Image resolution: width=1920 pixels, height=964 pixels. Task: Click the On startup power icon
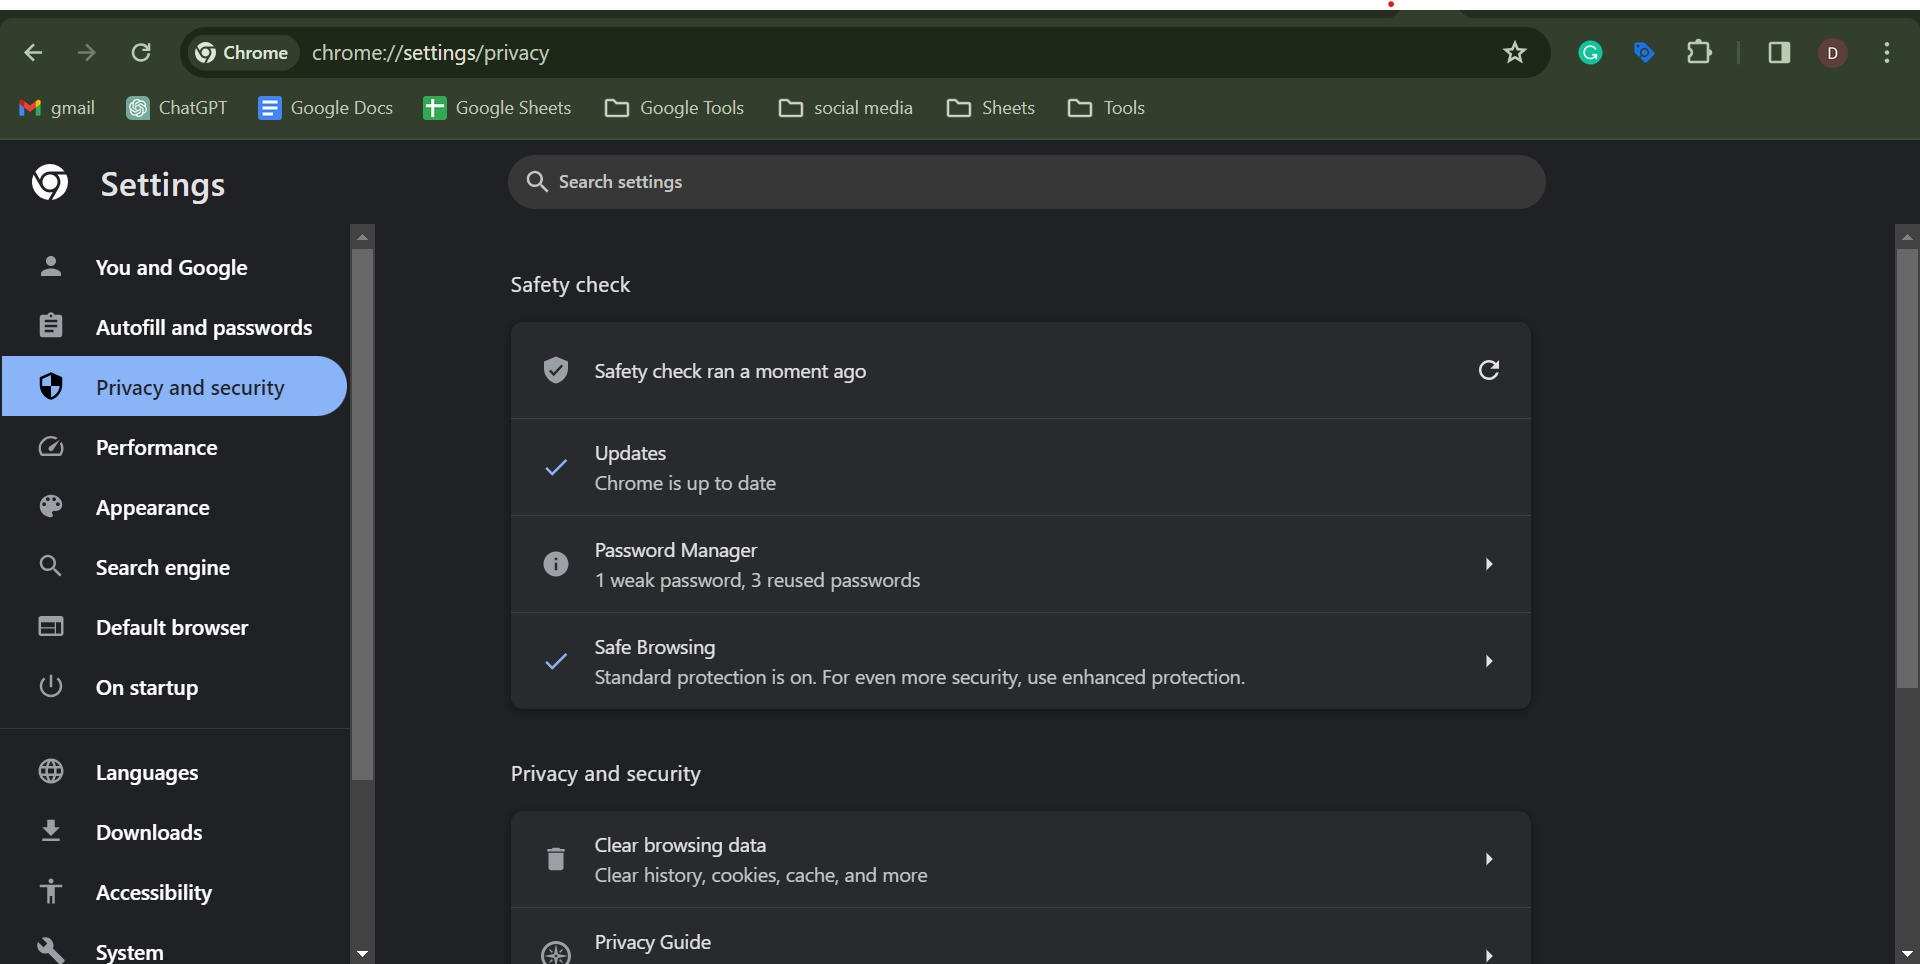[51, 686]
